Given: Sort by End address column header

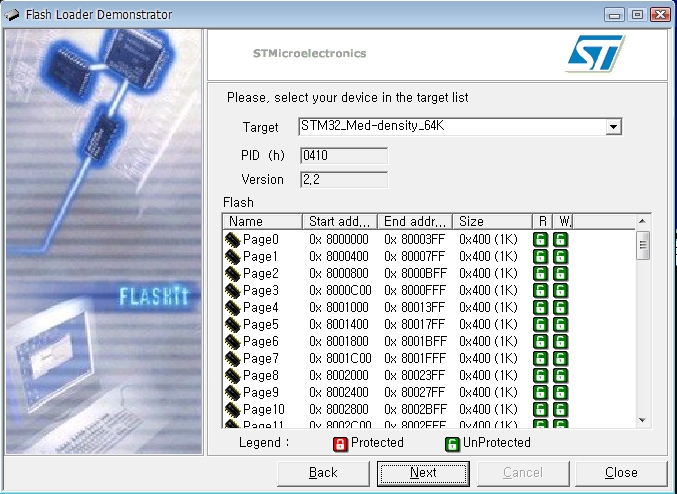Looking at the screenshot, I should (415, 222).
